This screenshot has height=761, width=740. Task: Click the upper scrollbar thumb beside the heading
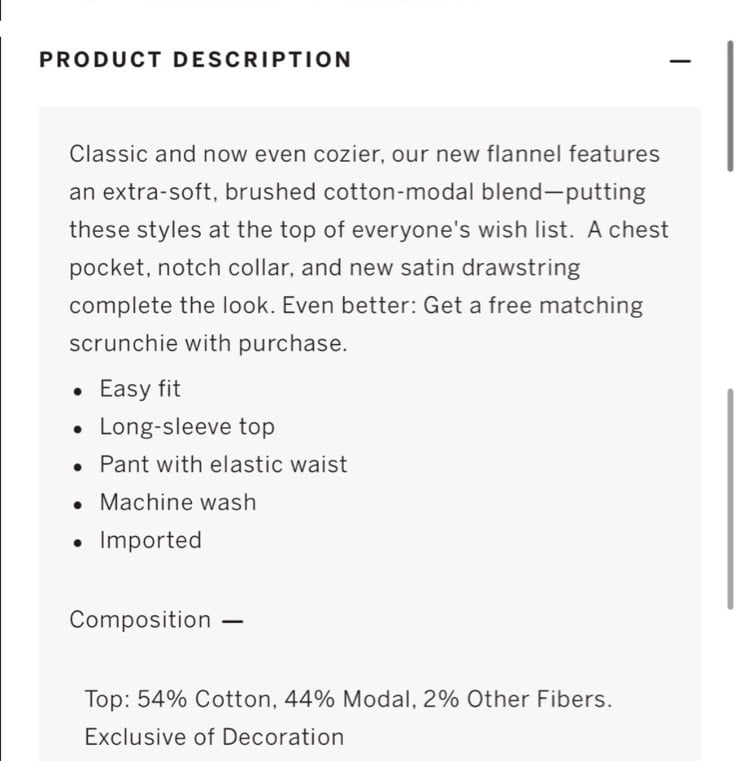[730, 106]
